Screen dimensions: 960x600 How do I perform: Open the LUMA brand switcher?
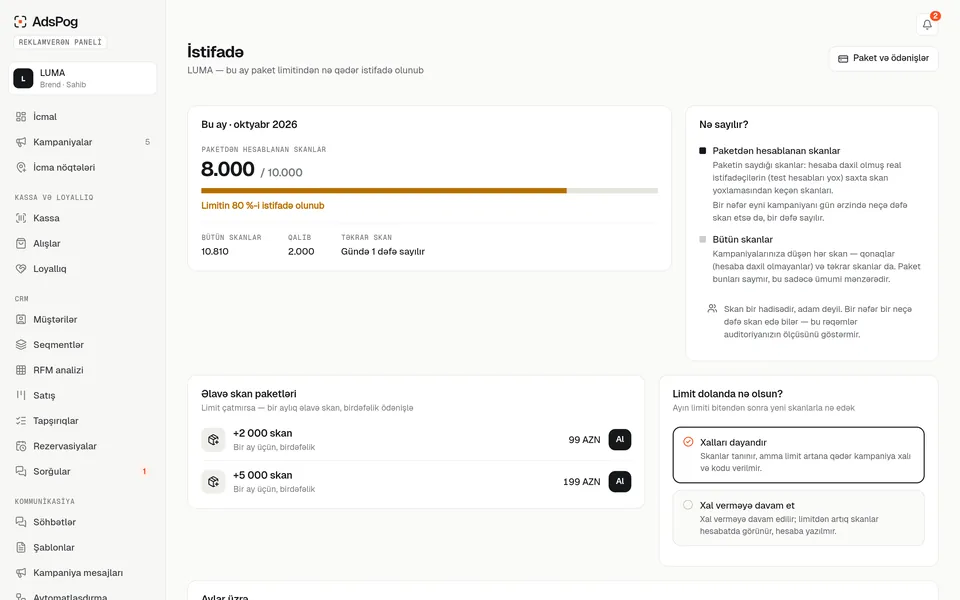pos(83,78)
